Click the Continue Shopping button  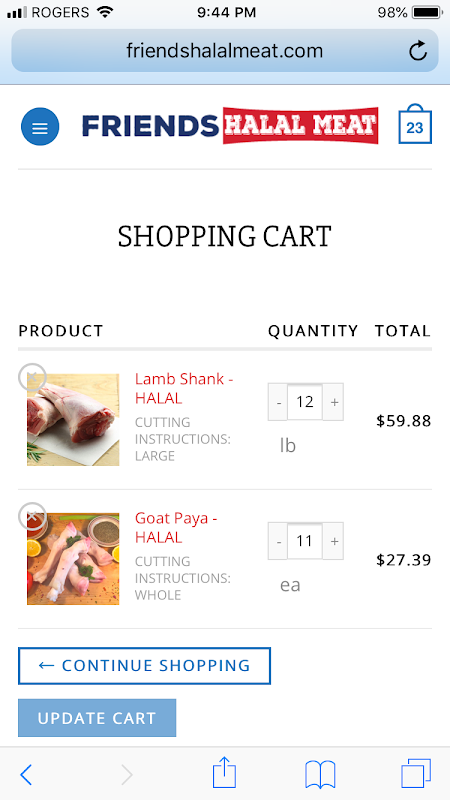point(144,666)
